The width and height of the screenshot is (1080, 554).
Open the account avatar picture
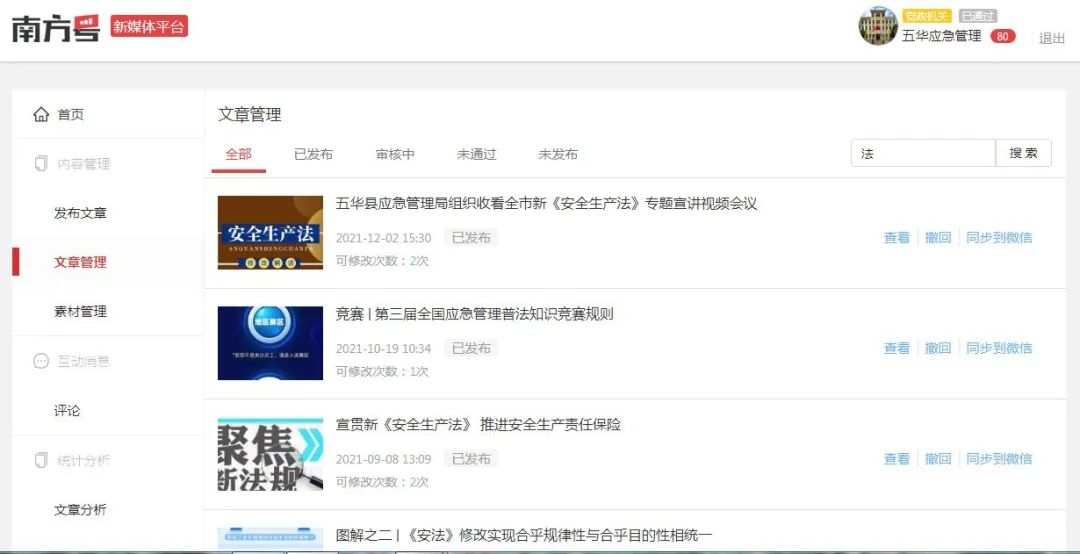pos(878,26)
